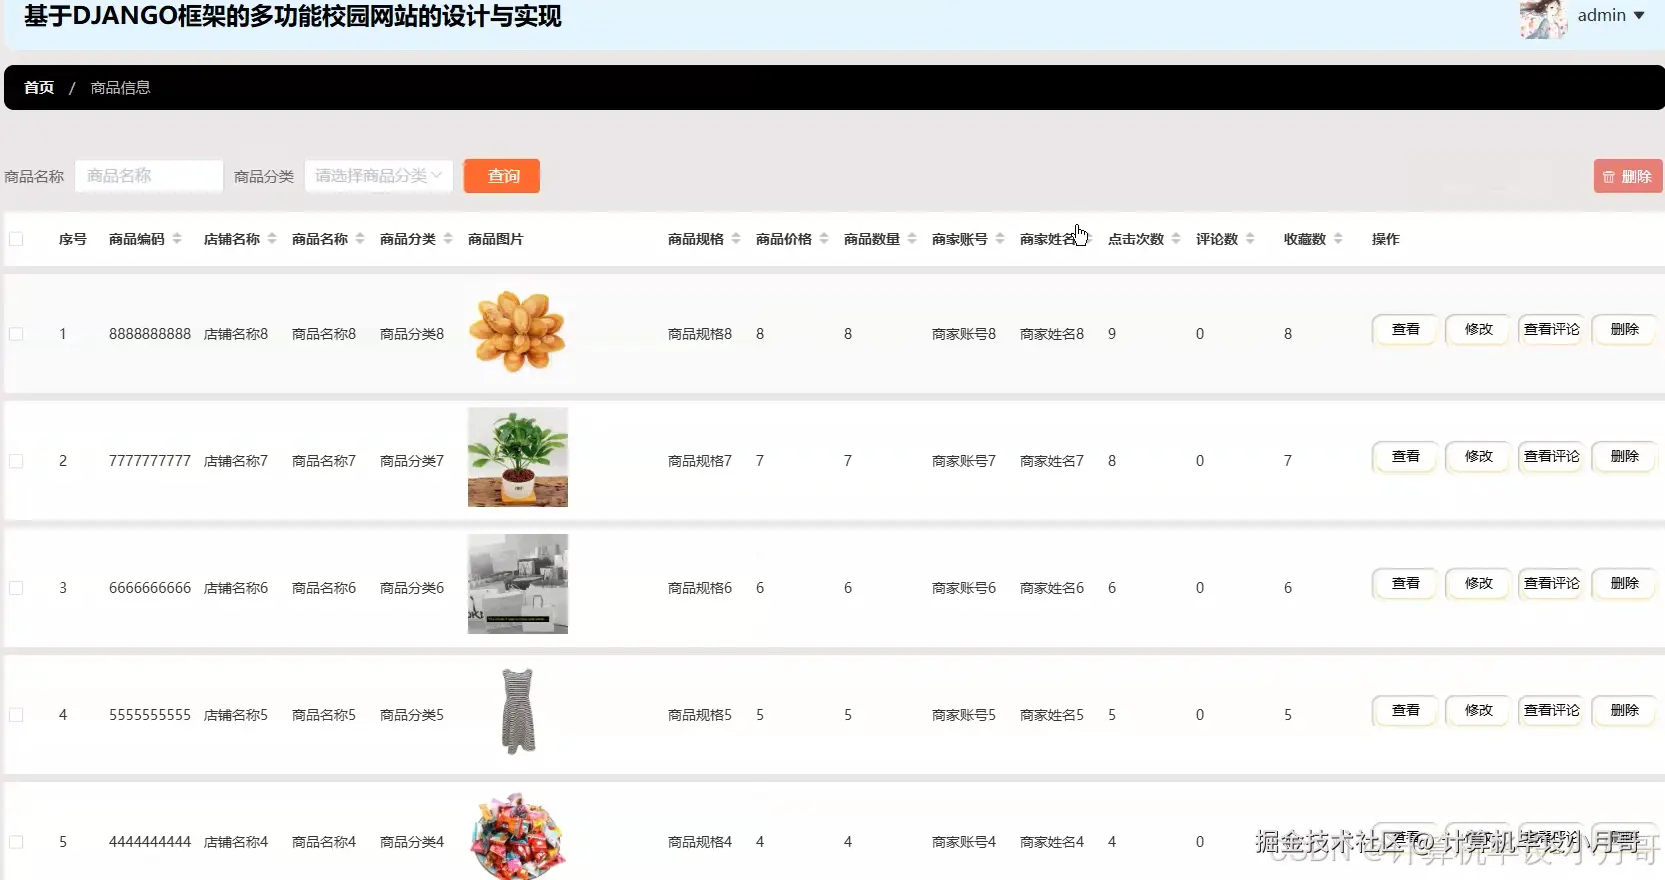
Task: Click the 4444444444 product code cell
Action: pos(150,842)
